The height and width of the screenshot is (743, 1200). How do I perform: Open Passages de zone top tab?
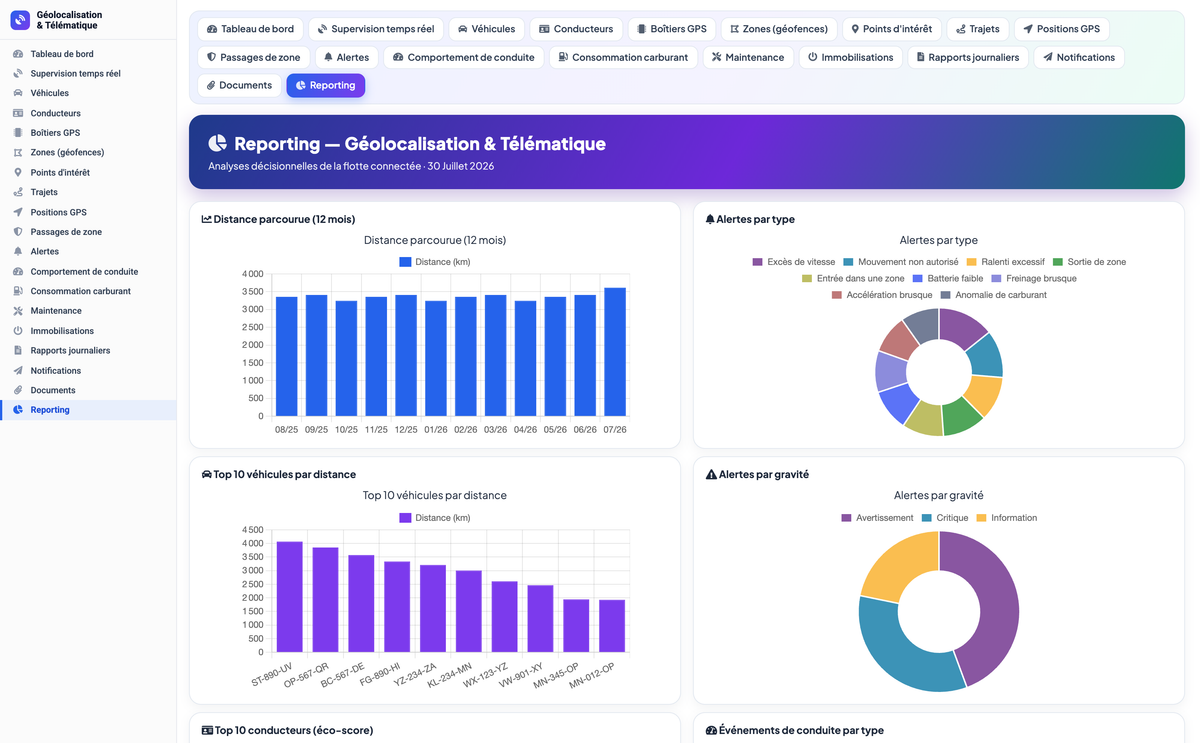[254, 57]
